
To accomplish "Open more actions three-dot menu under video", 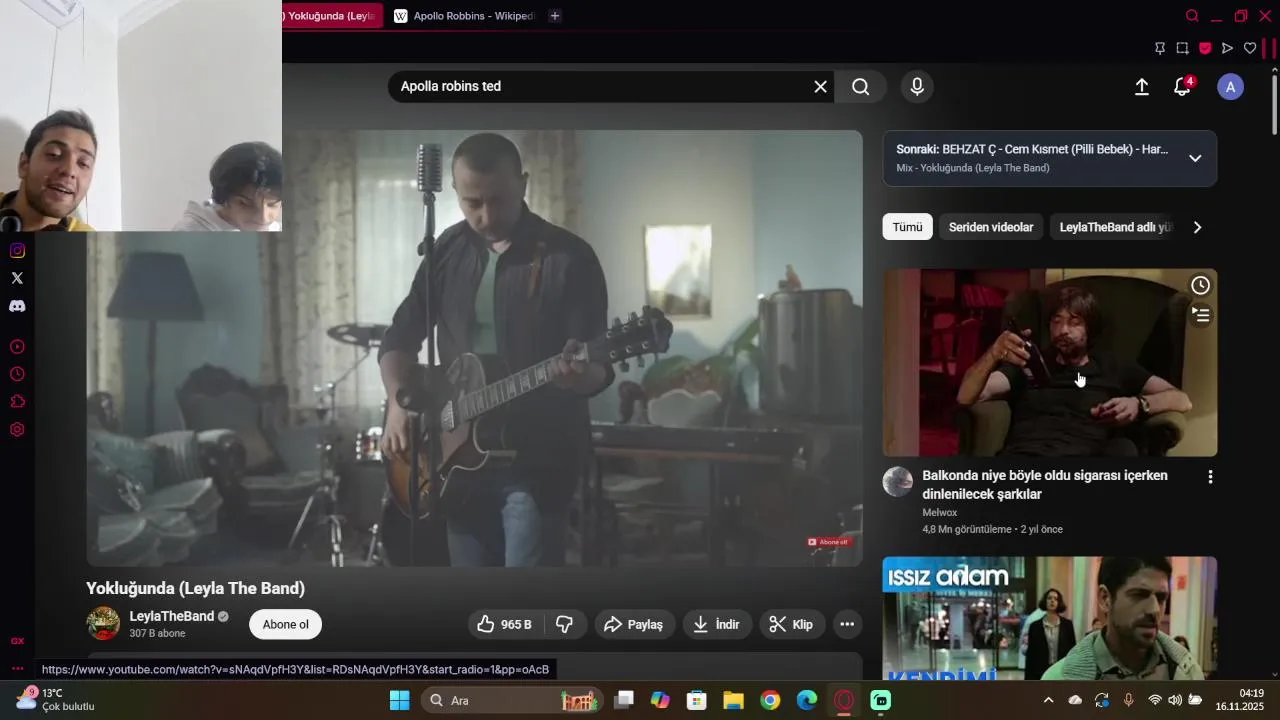I will coord(847,624).
